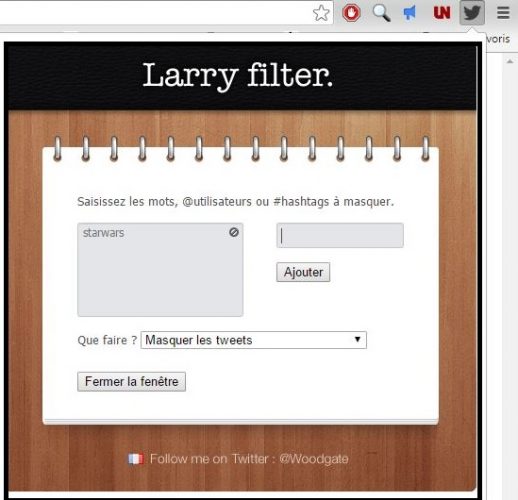The width and height of the screenshot is (518, 500).
Task: Click the French flag icon in the footer
Action: [136, 459]
